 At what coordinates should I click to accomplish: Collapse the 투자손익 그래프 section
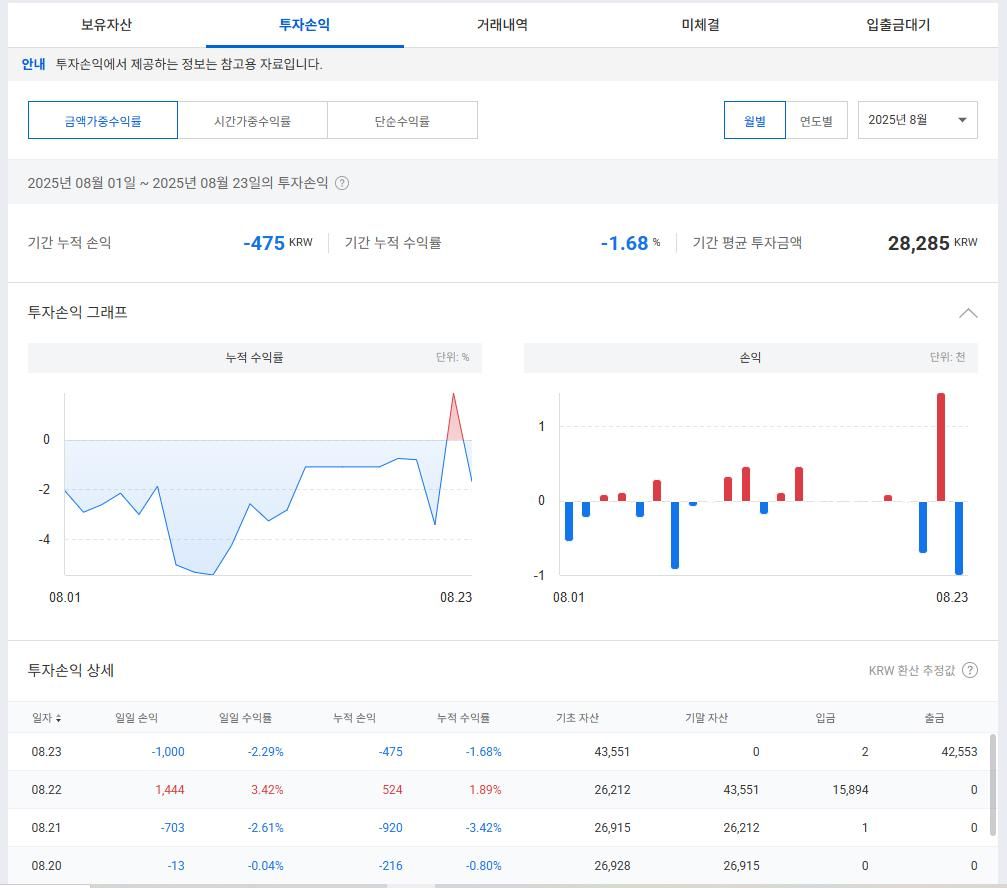click(x=967, y=313)
